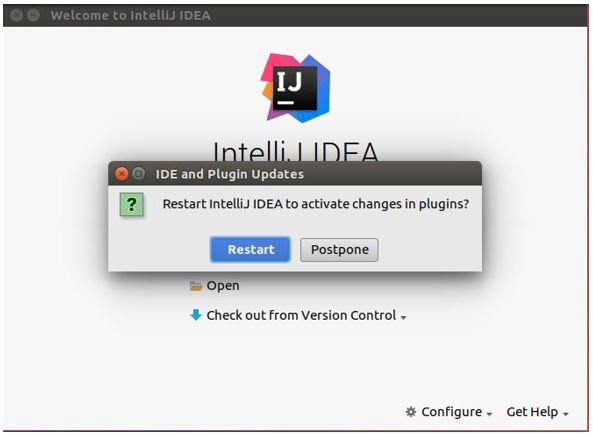Click the Welcome window's close button
The width and height of the screenshot is (593, 437).
[x=16, y=15]
